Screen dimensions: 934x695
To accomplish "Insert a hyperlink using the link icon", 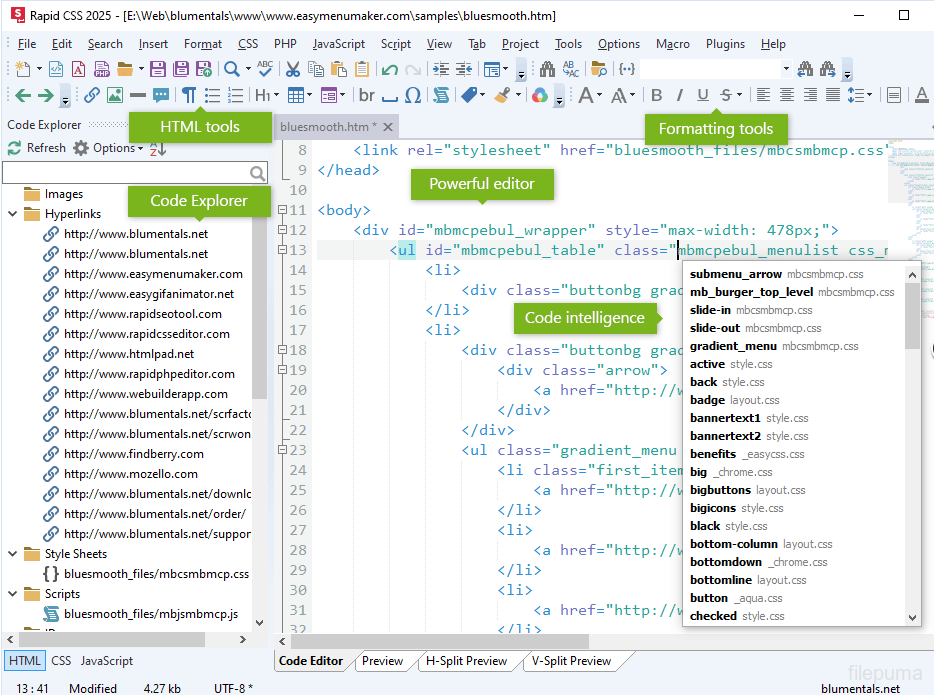I will pyautogui.click(x=92, y=95).
